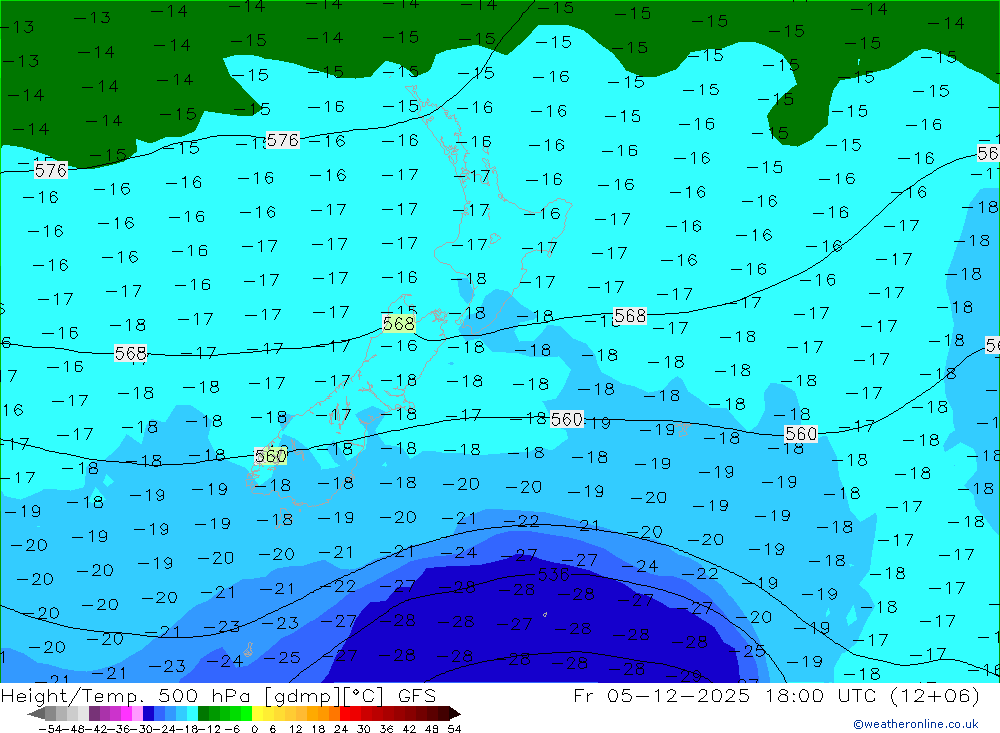The image size is (1000, 733).
Task: Pick the dark purple swatch above -42
Action: [x=94, y=714]
